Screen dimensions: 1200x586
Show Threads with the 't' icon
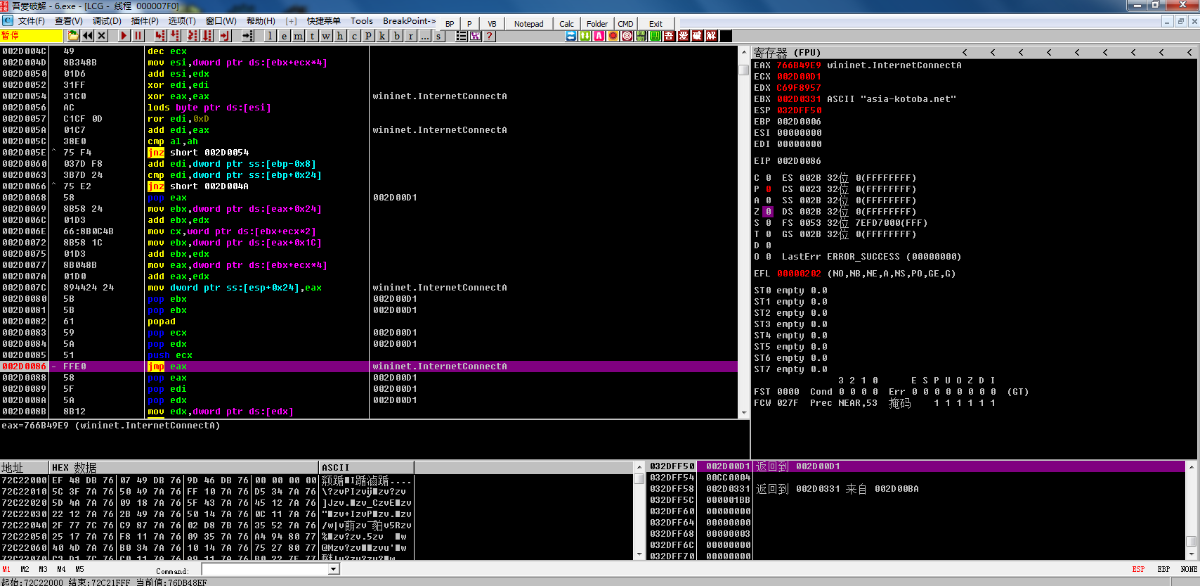[x=313, y=36]
